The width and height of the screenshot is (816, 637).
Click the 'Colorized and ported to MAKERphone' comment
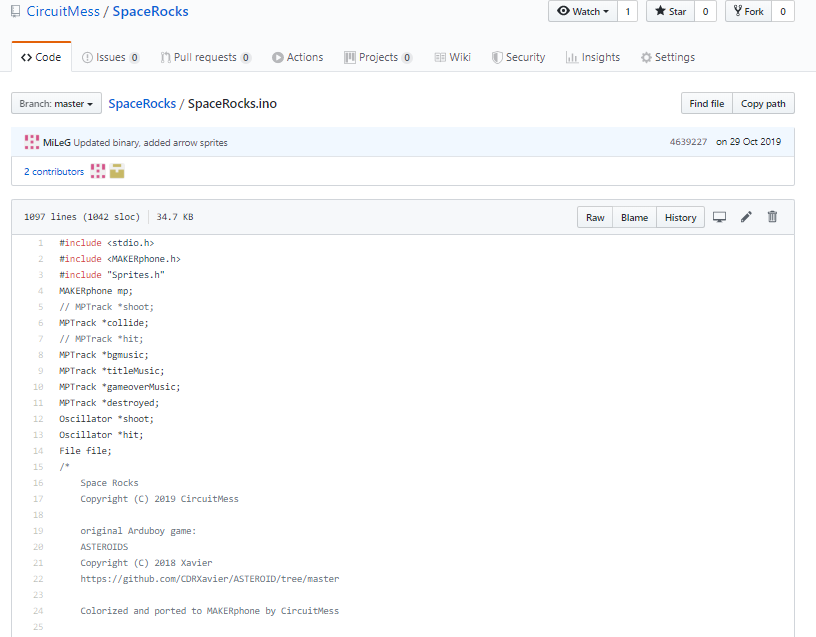click(210, 611)
